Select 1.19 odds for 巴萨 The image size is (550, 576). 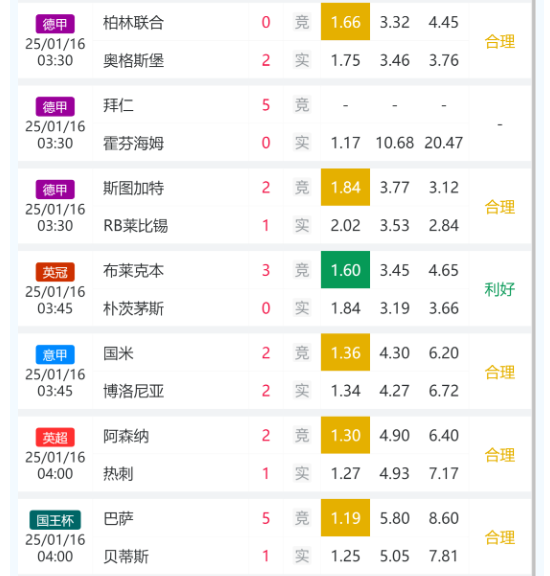pos(345,518)
